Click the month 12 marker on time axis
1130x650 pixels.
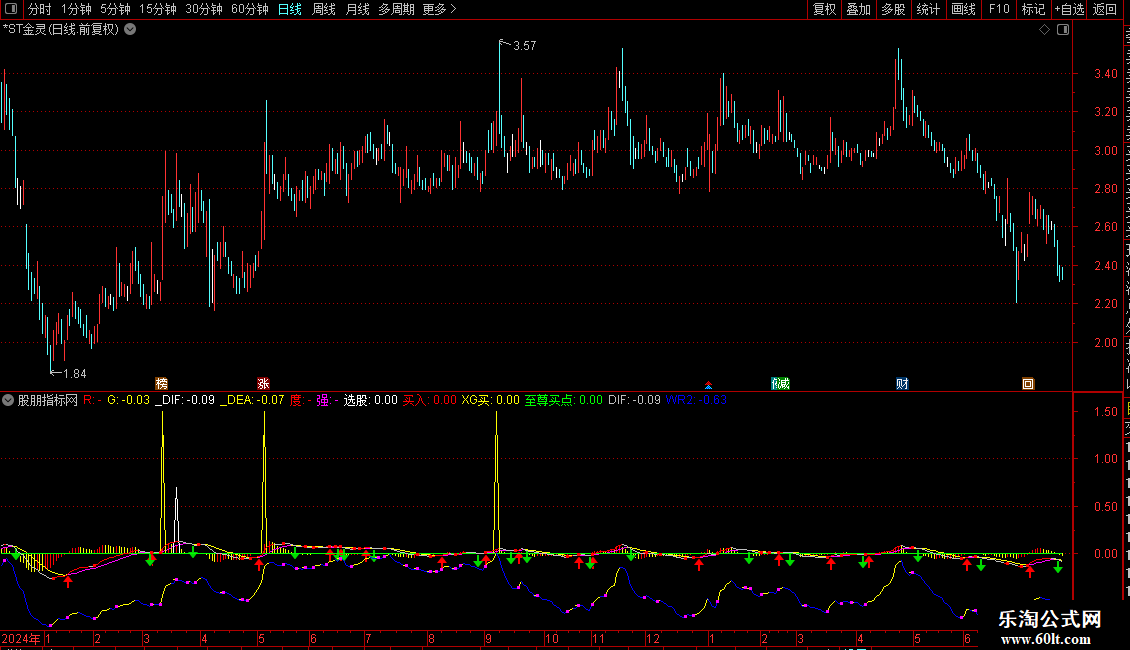652,638
